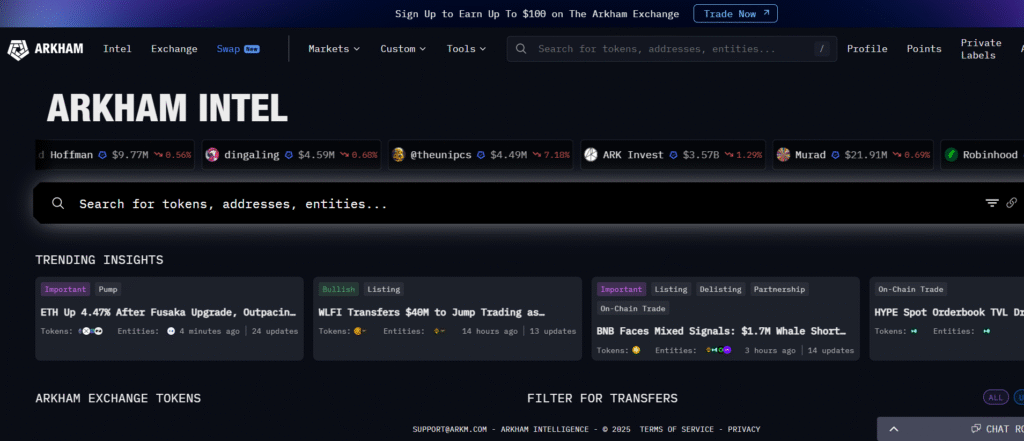Open Profile in the navbar
This screenshot has height=441, width=1024.
(867, 49)
